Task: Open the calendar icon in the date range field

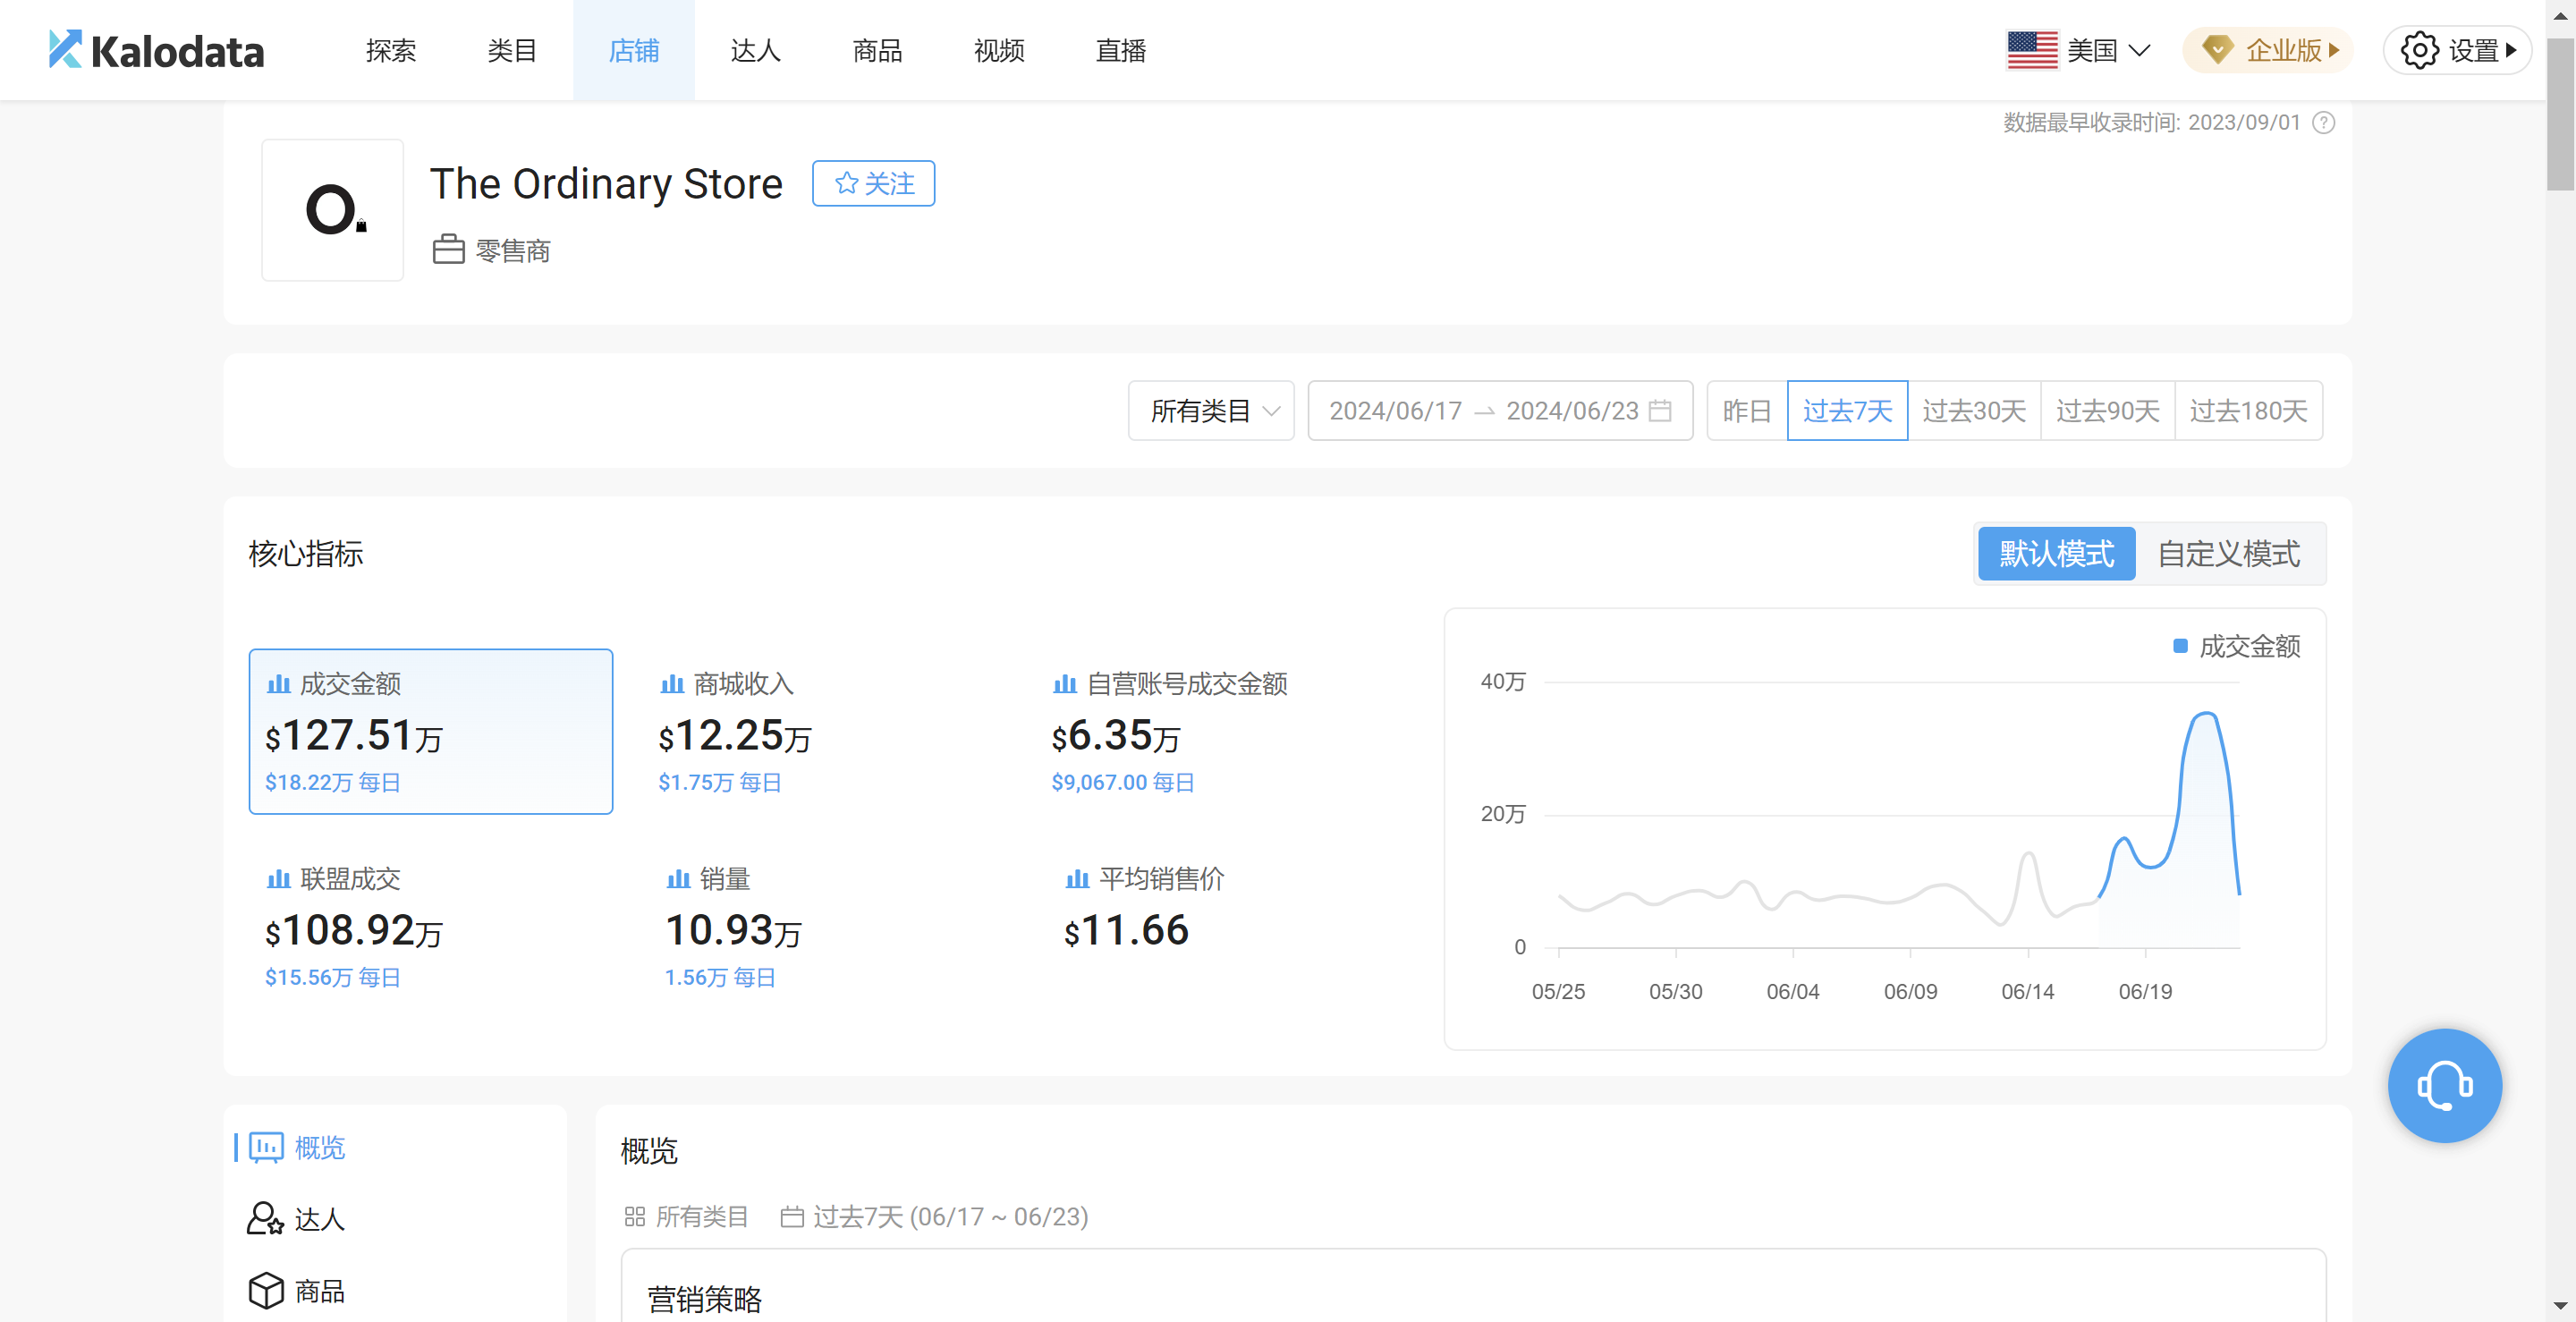Action: click(x=1660, y=410)
